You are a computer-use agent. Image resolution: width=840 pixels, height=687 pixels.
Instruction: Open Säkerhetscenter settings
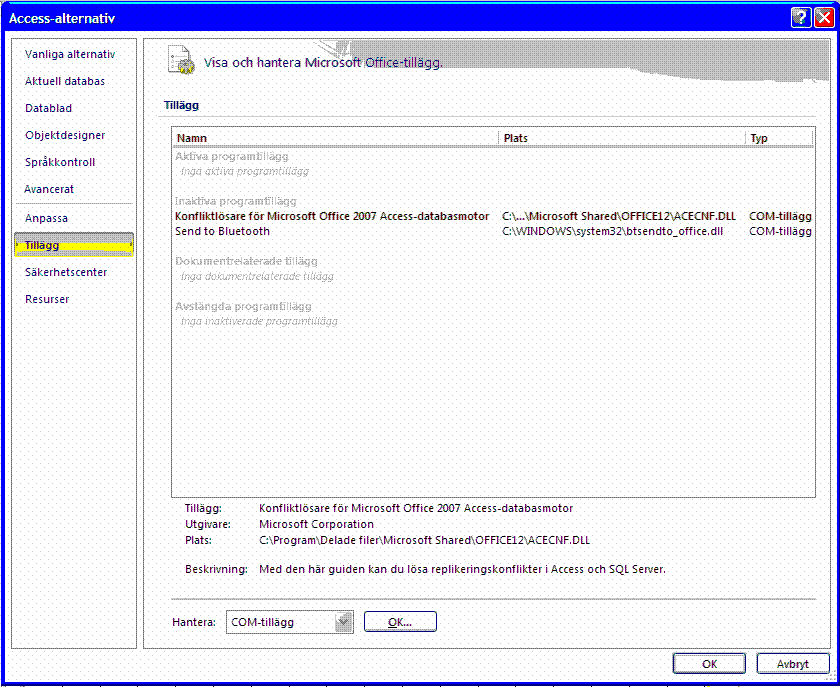point(66,272)
